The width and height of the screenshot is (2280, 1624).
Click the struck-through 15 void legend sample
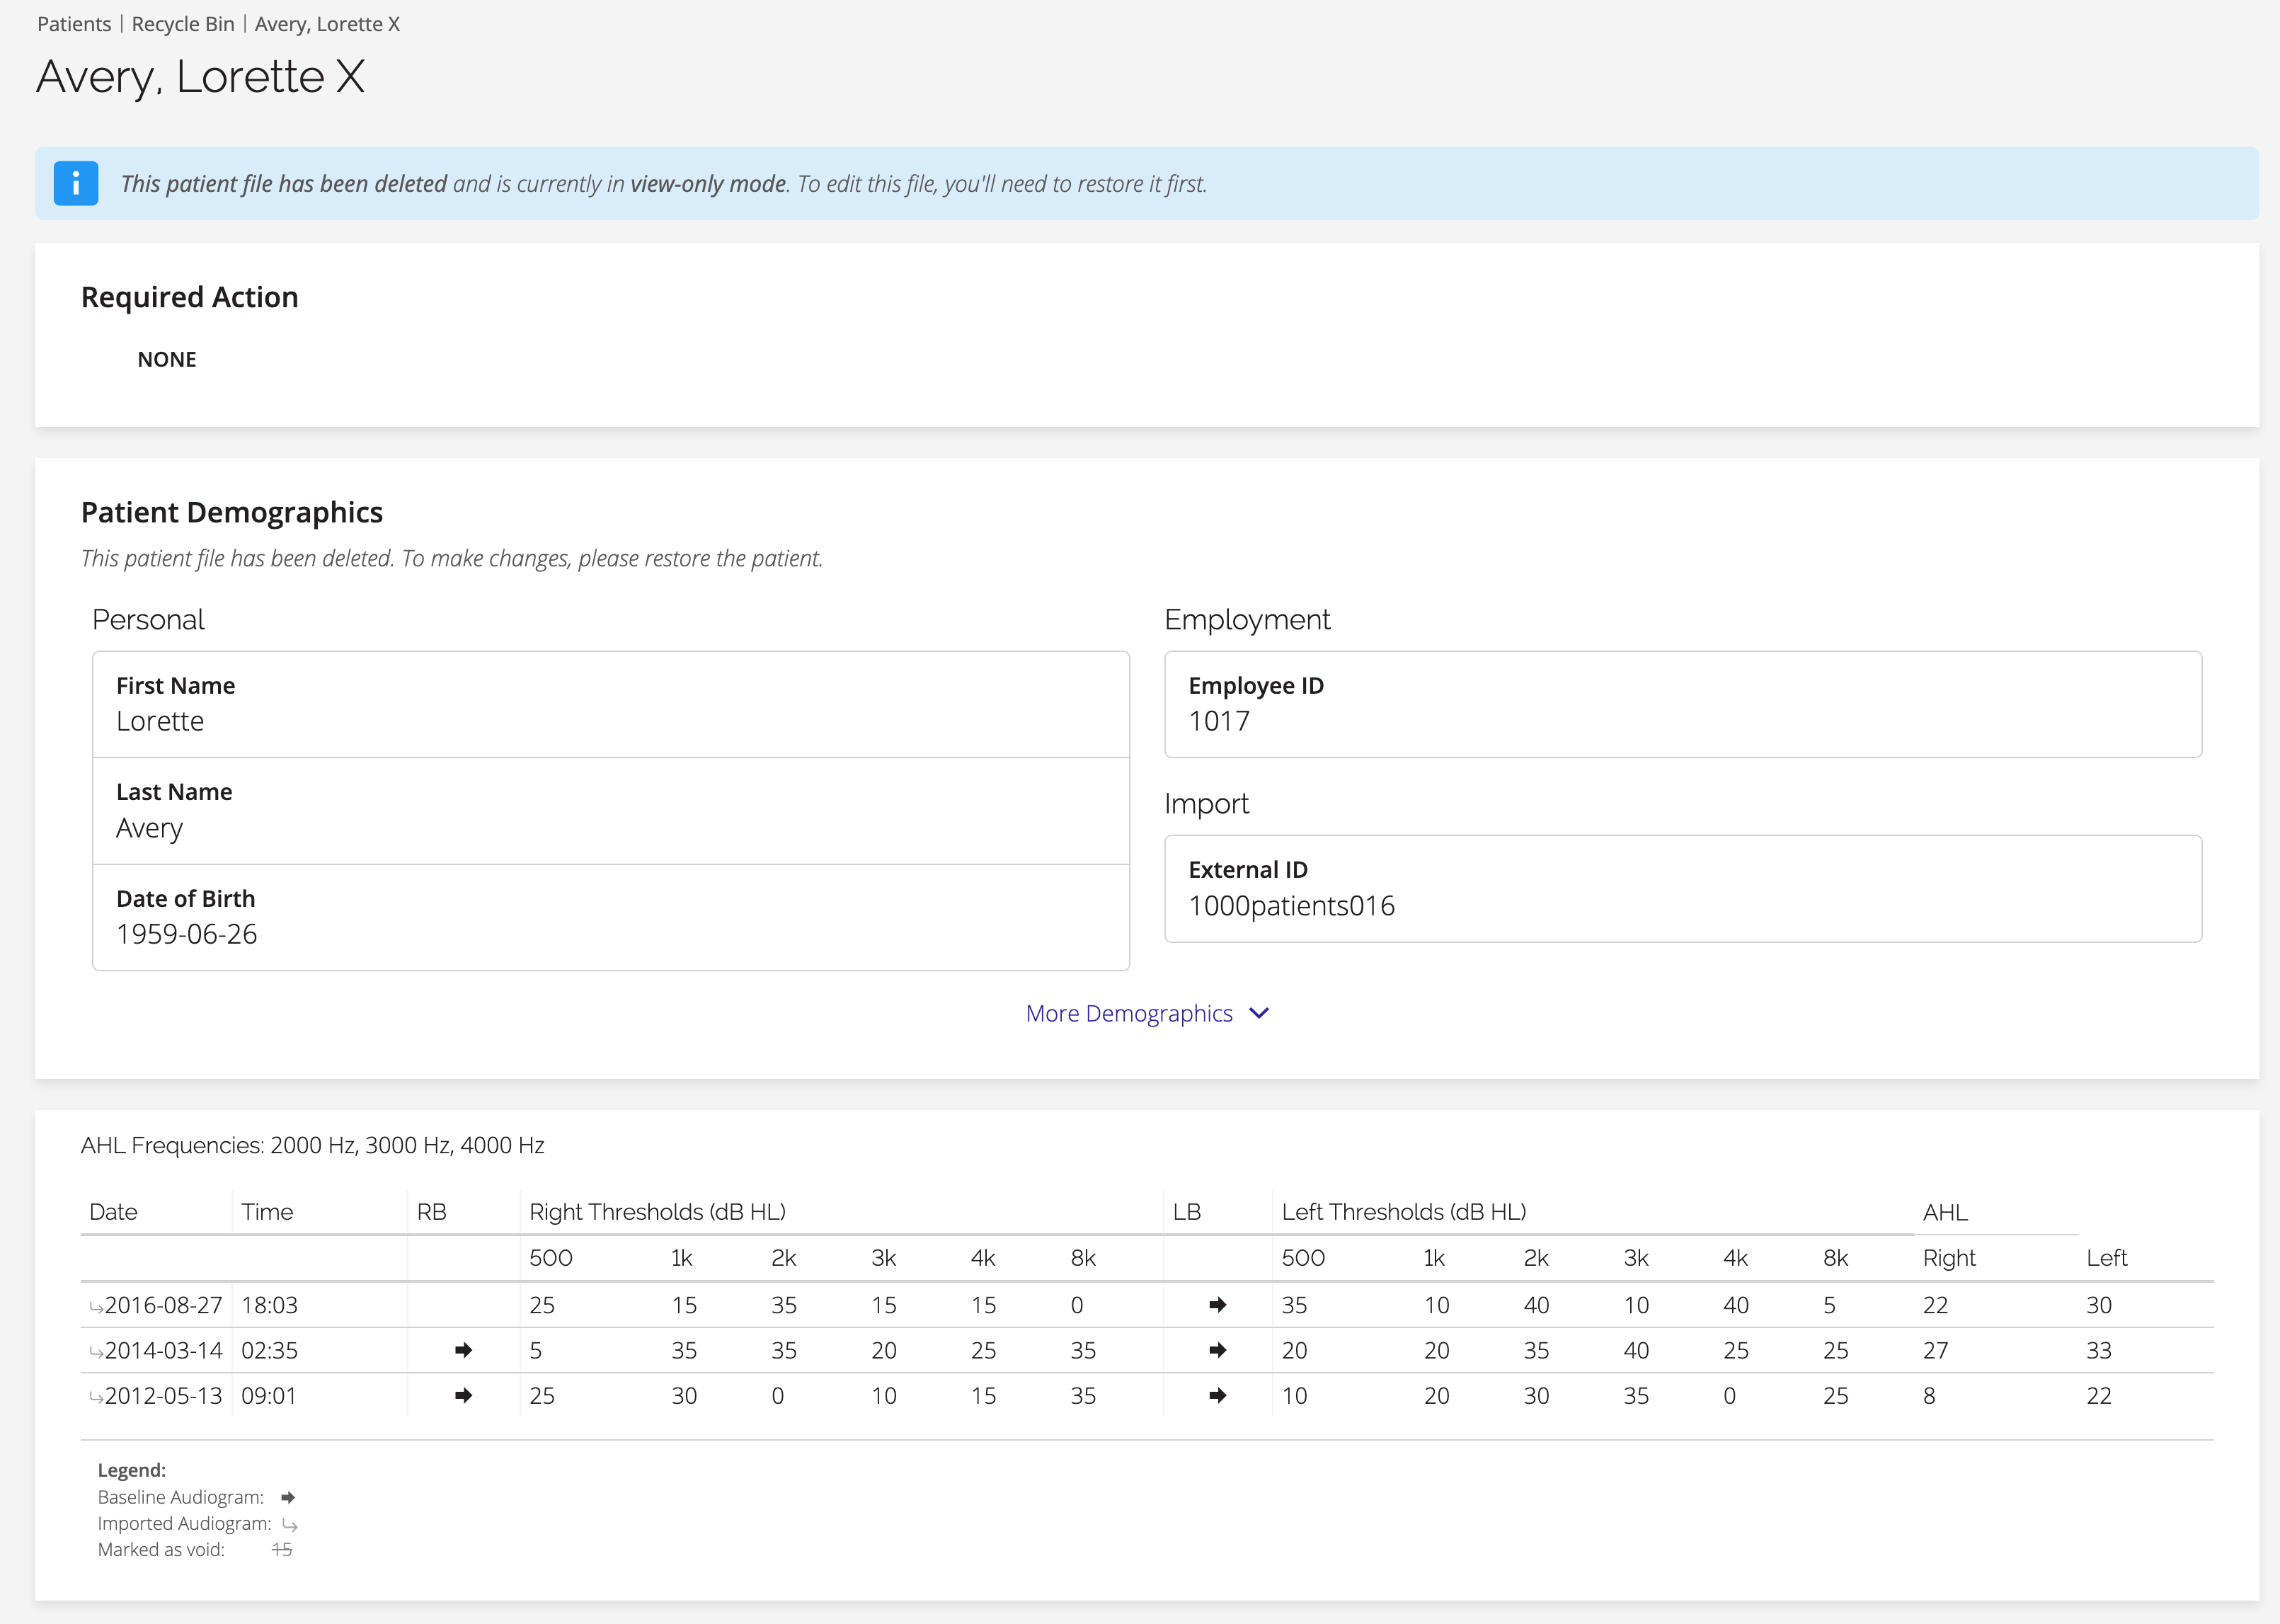(282, 1549)
